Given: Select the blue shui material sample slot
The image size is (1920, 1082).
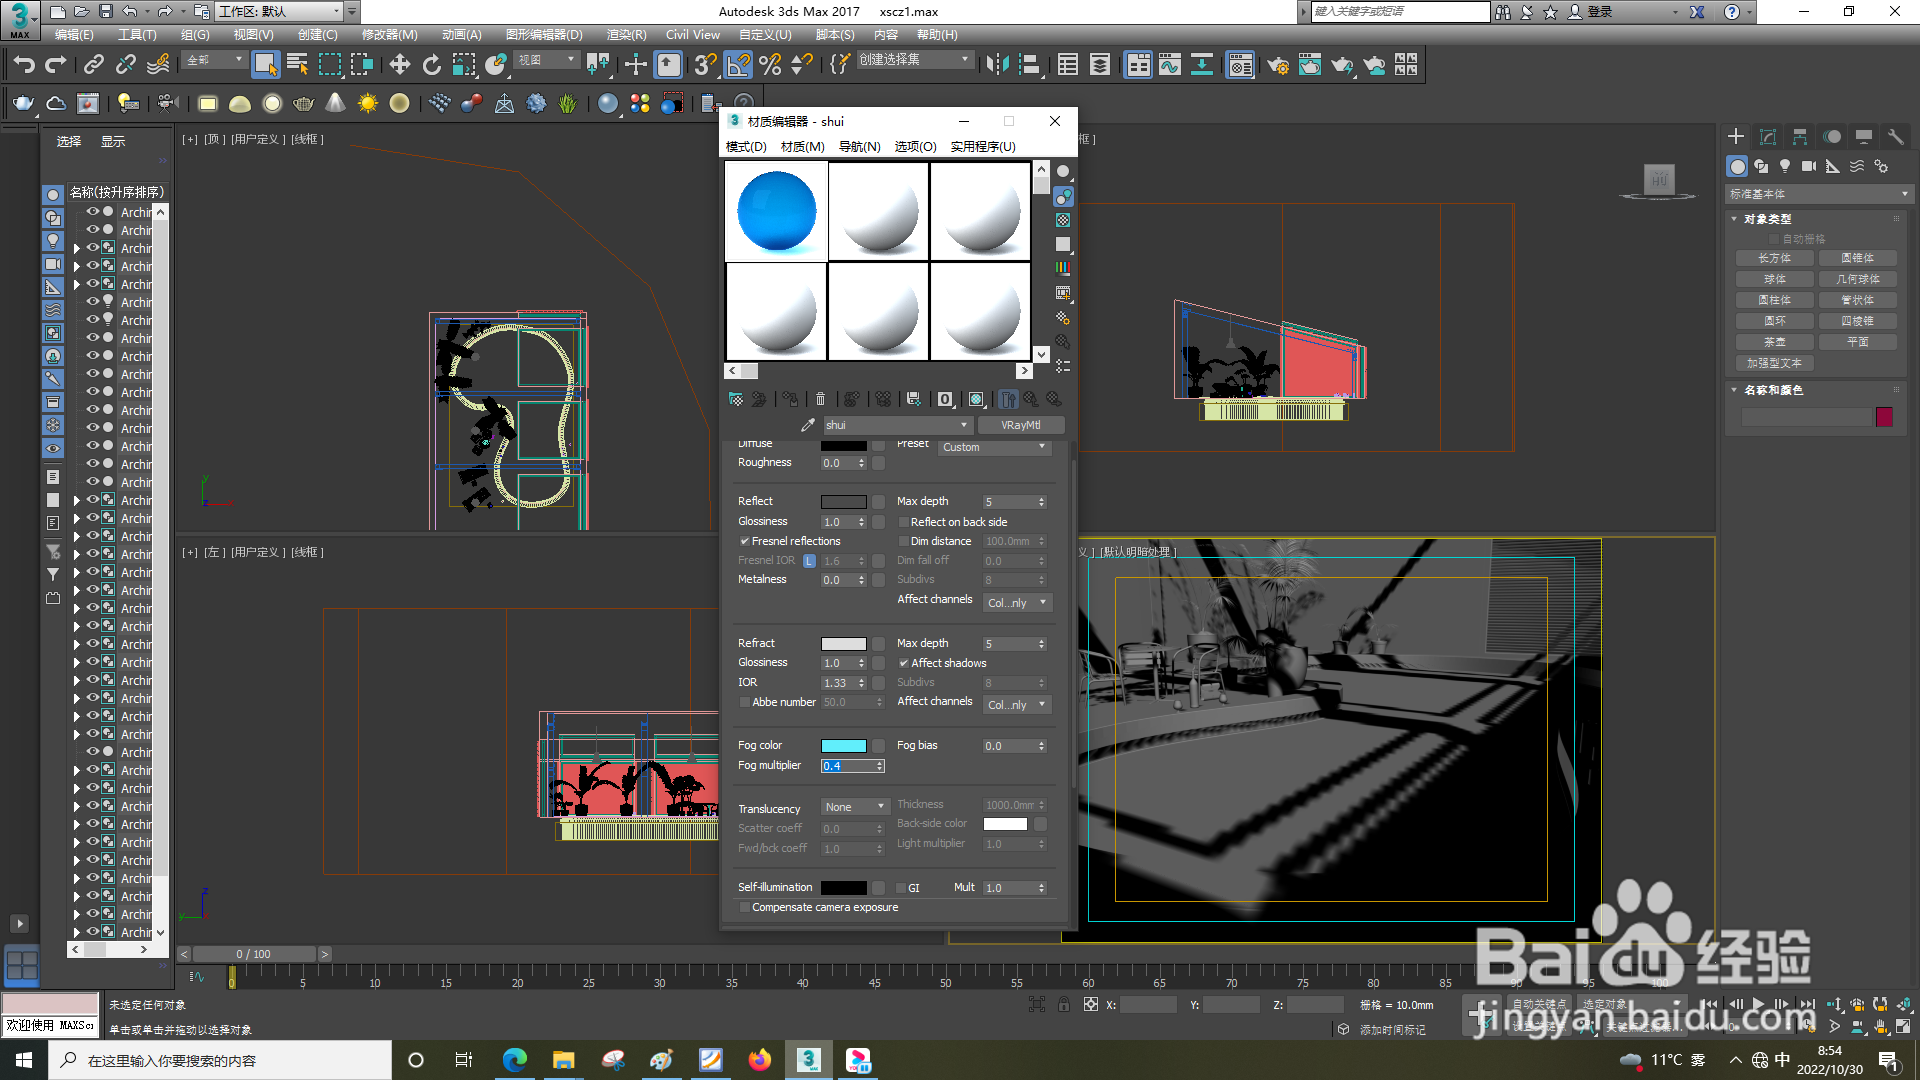Looking at the screenshot, I should (776, 212).
